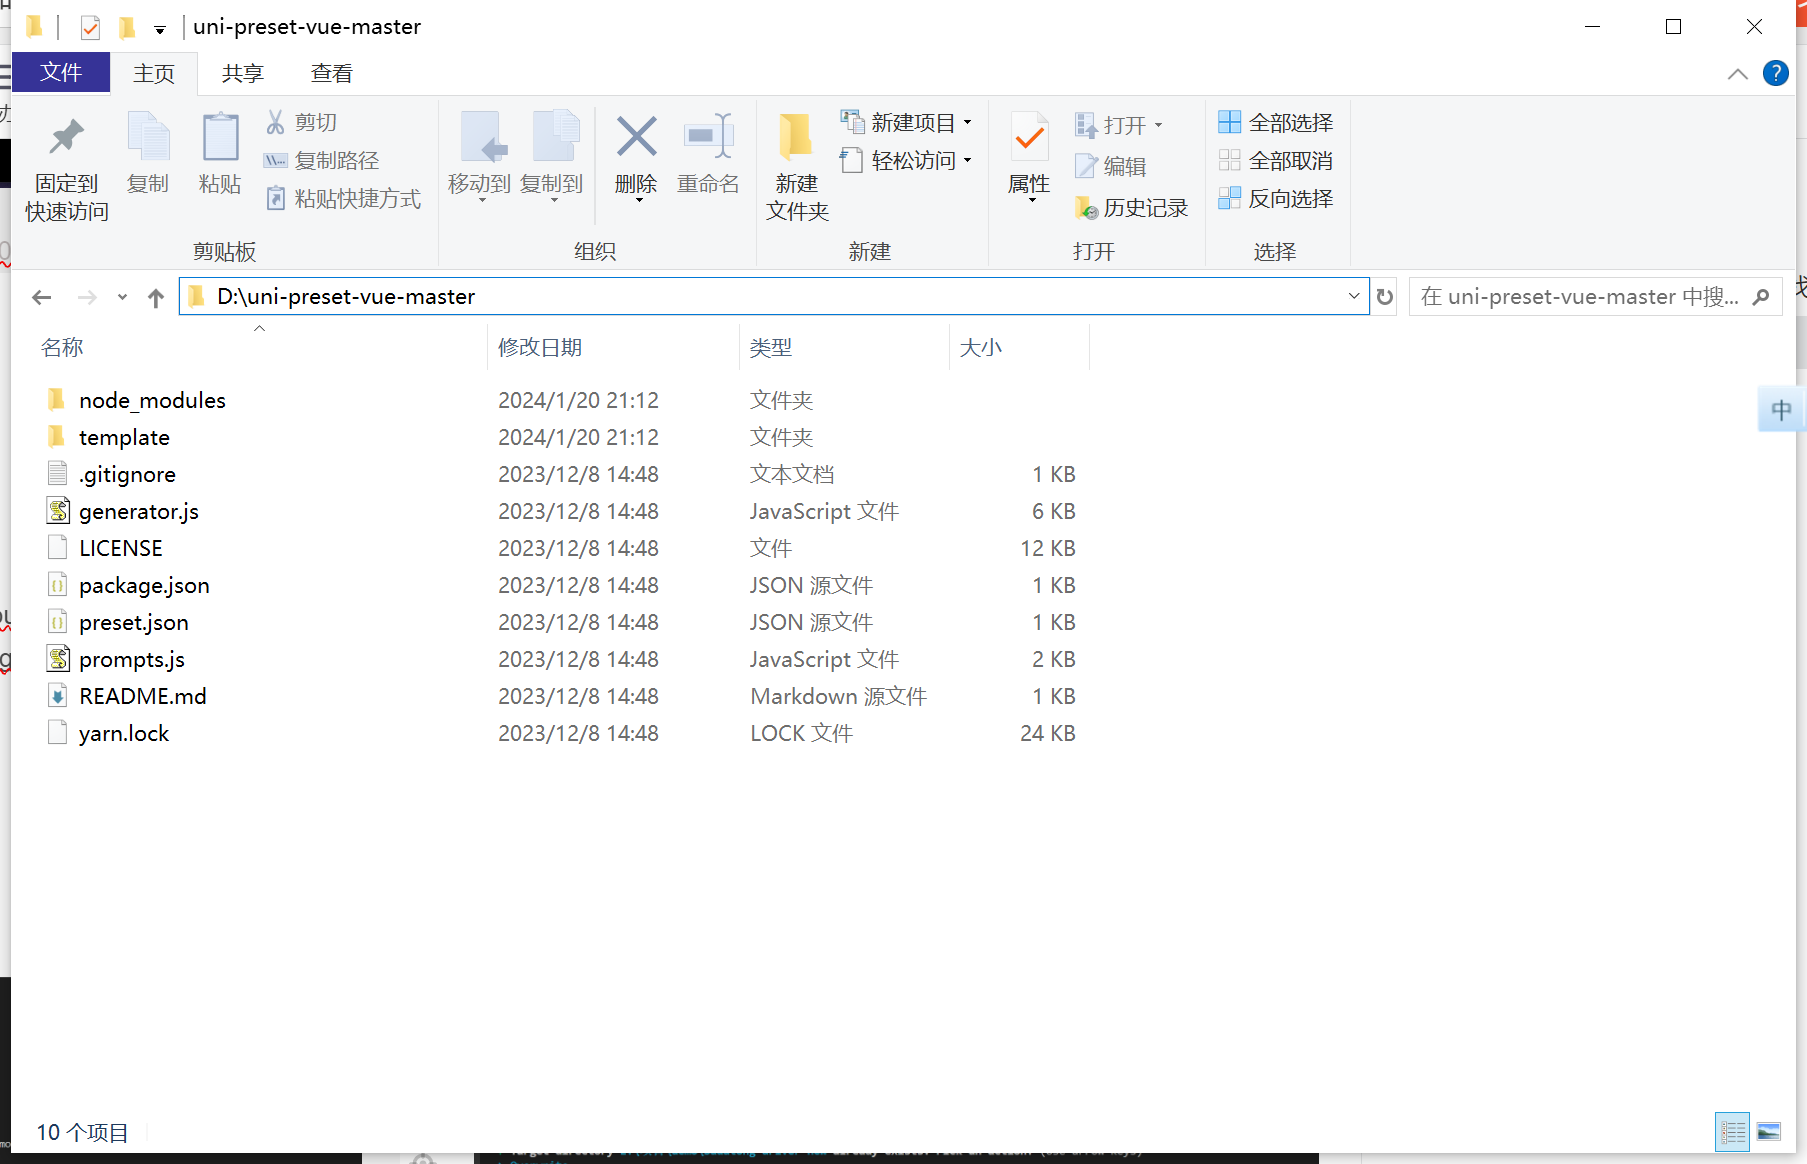The height and width of the screenshot is (1164, 1807).
Task: Open the 文件 menu
Action: [x=61, y=72]
